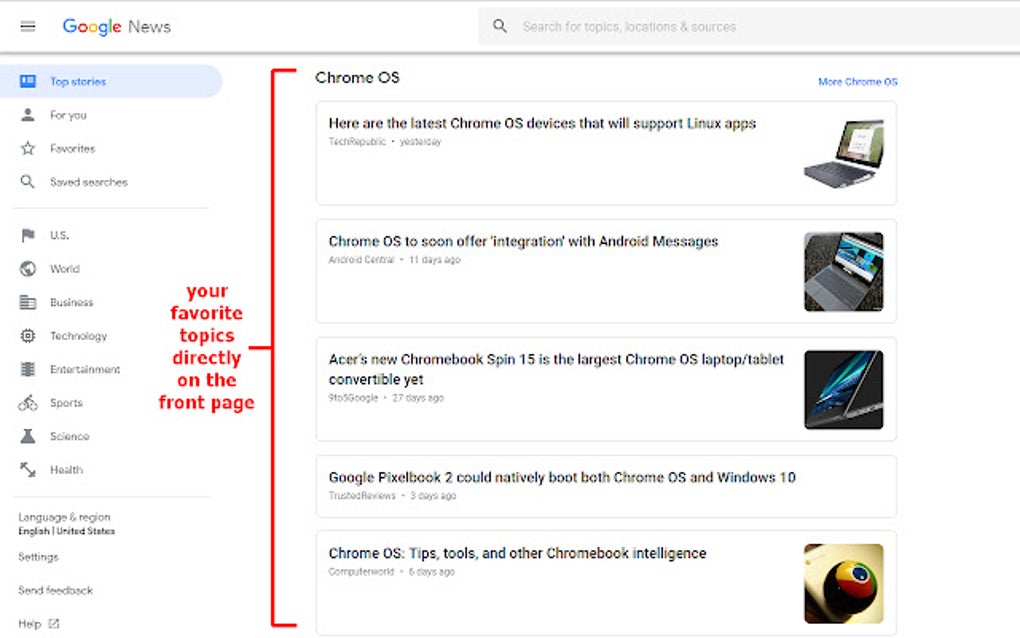This screenshot has width=1020, height=638.
Task: Open the U.S. news section
Action: pyautogui.click(x=59, y=235)
